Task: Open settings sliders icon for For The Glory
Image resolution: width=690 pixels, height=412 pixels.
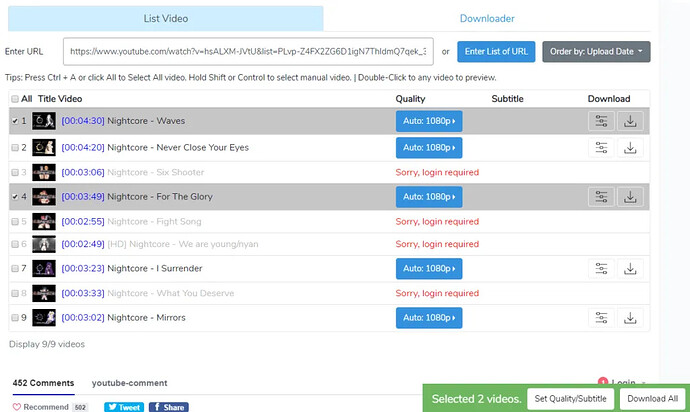Action: [x=601, y=197]
